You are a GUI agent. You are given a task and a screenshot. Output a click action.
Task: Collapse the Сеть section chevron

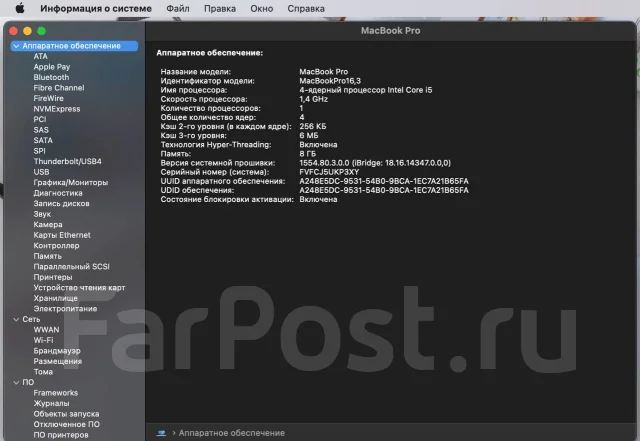[16, 319]
